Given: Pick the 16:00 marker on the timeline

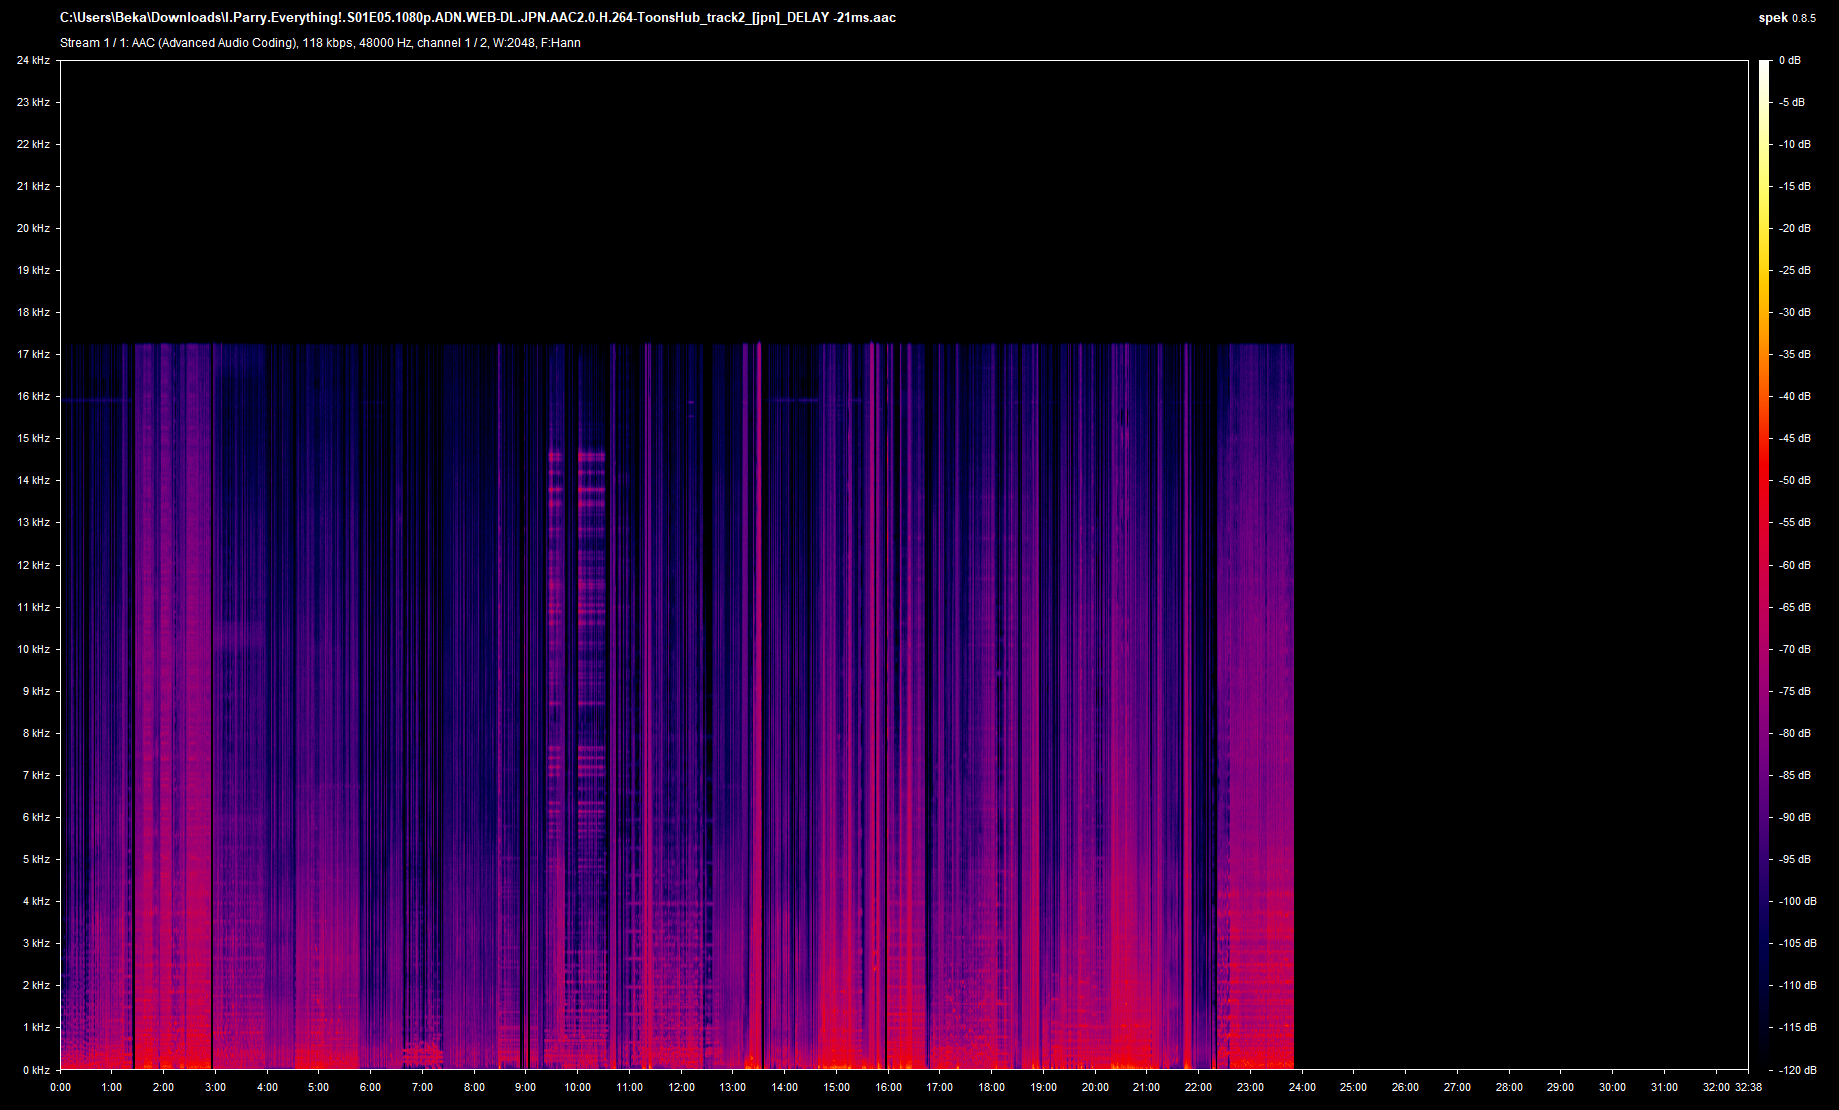Looking at the screenshot, I should click(888, 1087).
